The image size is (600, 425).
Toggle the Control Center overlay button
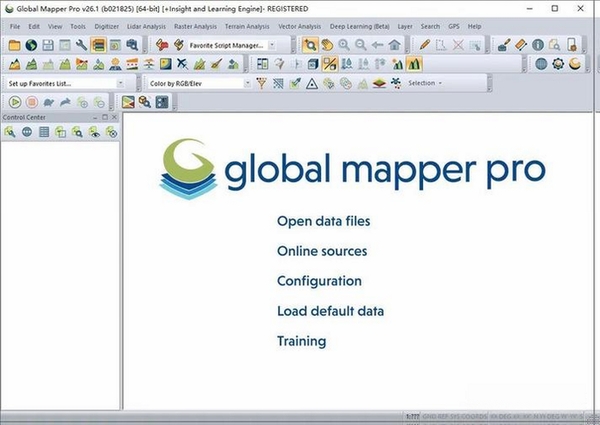point(98,45)
